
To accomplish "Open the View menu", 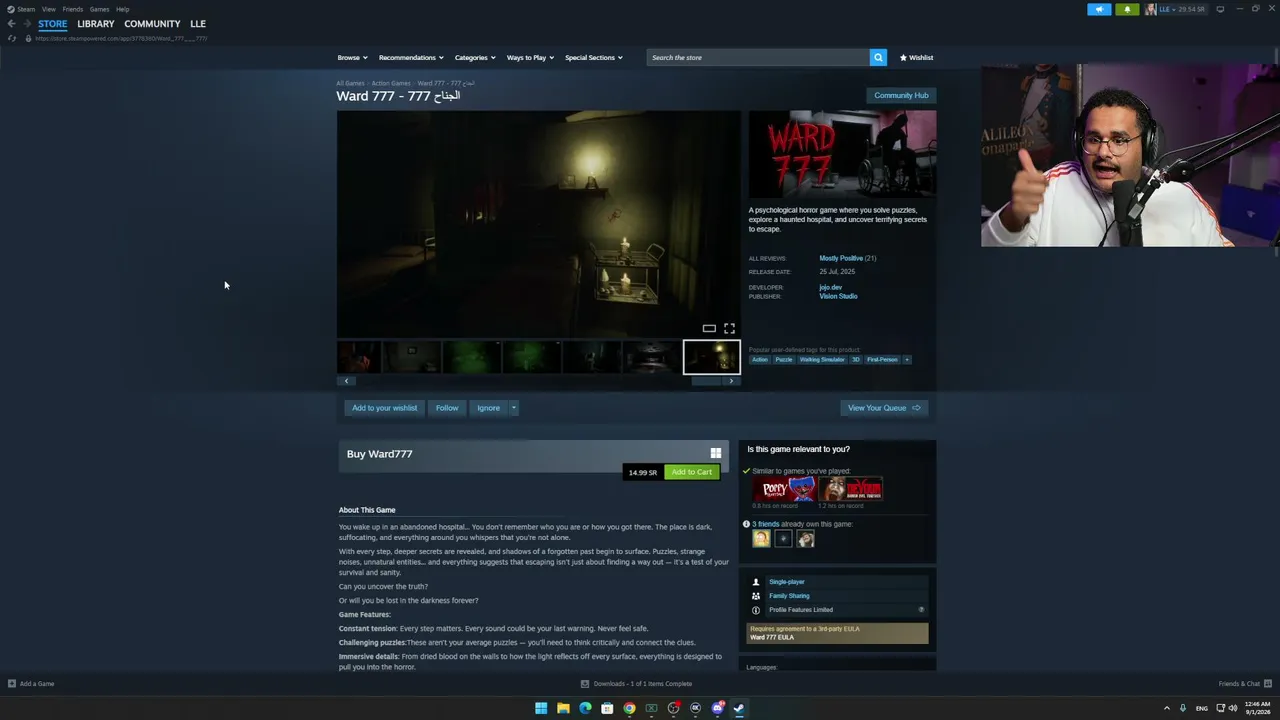I will pos(48,9).
